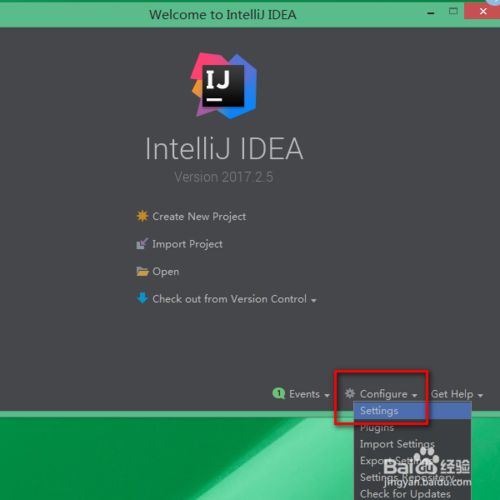Click the Configure dropdown arrow
Screen dimensions: 500x500
click(x=415, y=395)
